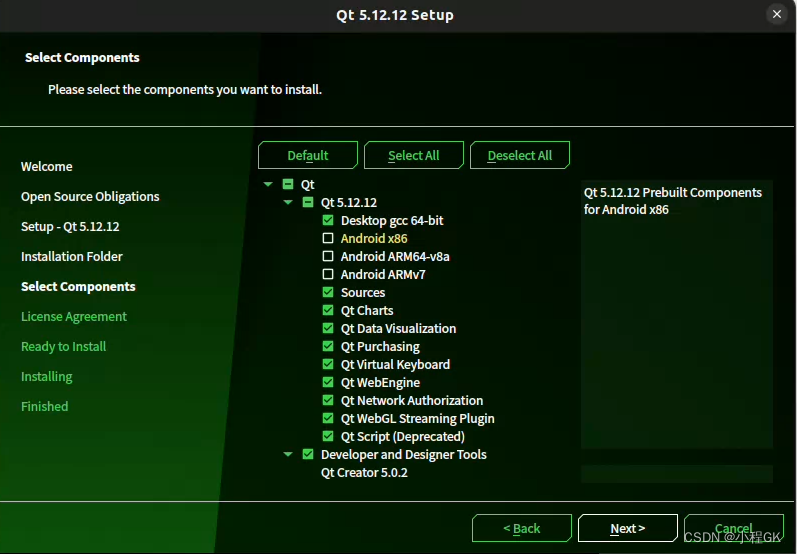Toggle Qt Data Visualization checkbox
This screenshot has width=797, height=554.
(328, 328)
